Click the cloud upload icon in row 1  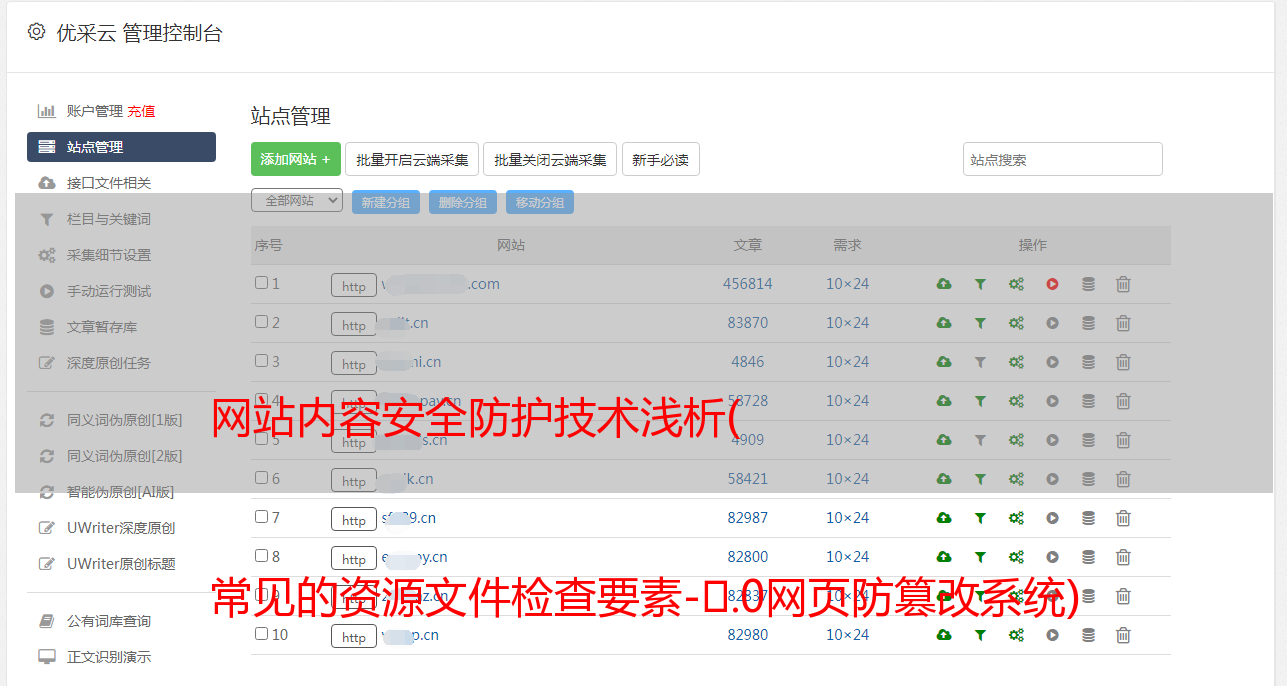click(944, 284)
